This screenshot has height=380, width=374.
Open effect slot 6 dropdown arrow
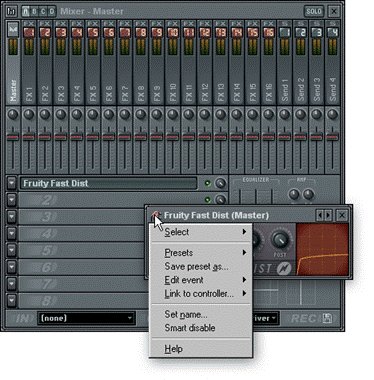coord(12,267)
